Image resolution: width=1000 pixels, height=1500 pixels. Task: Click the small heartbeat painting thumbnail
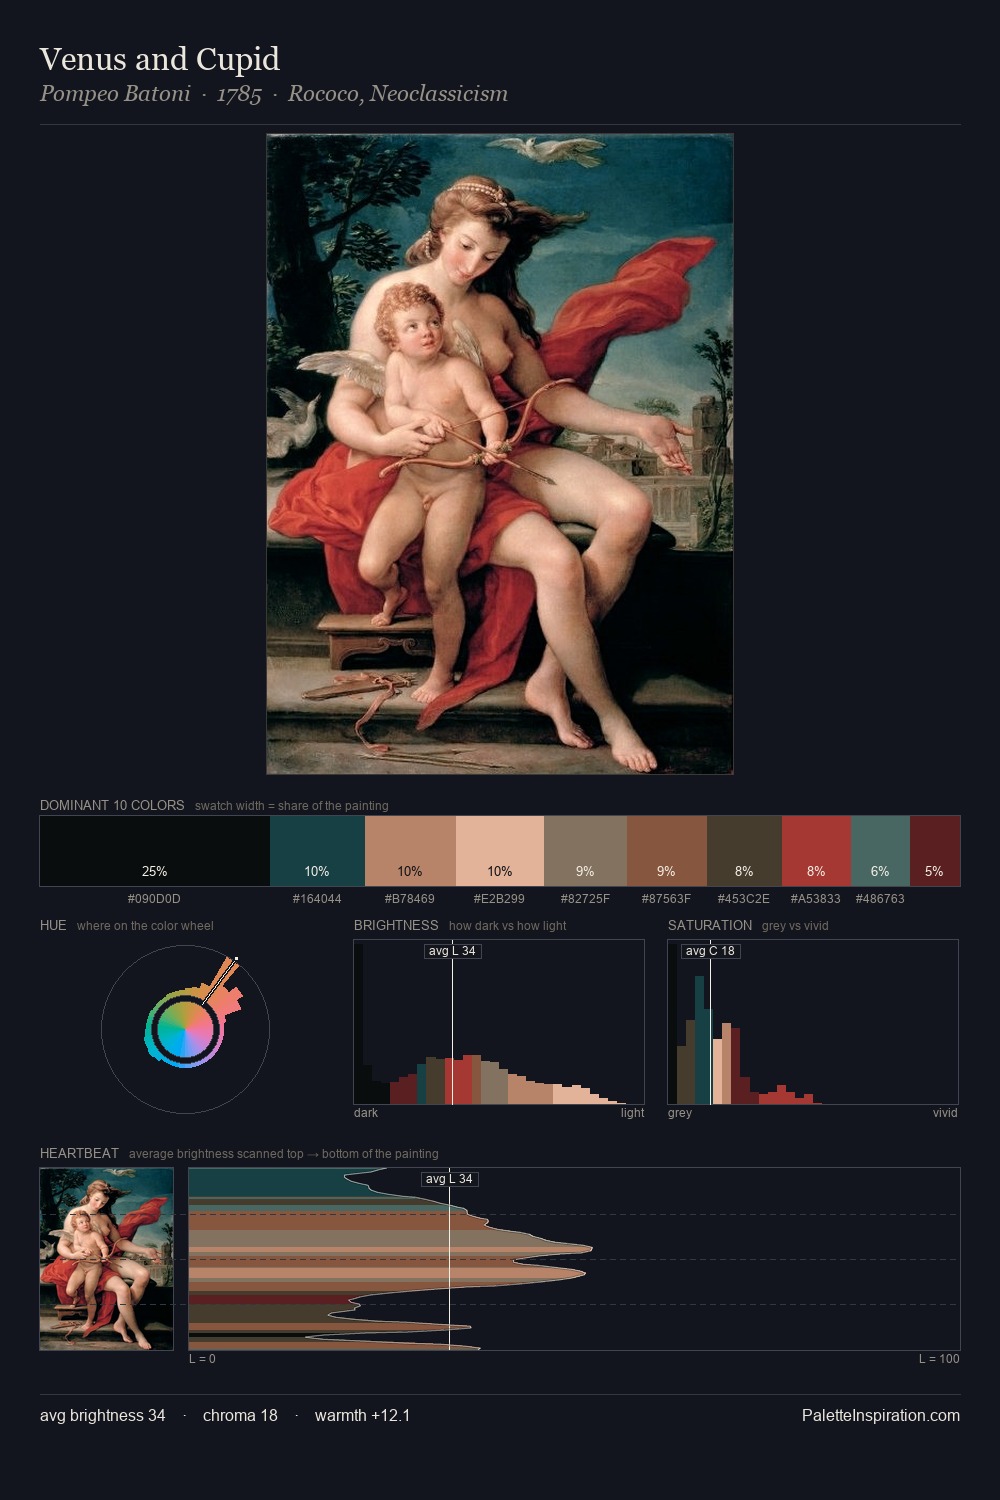tap(107, 1259)
